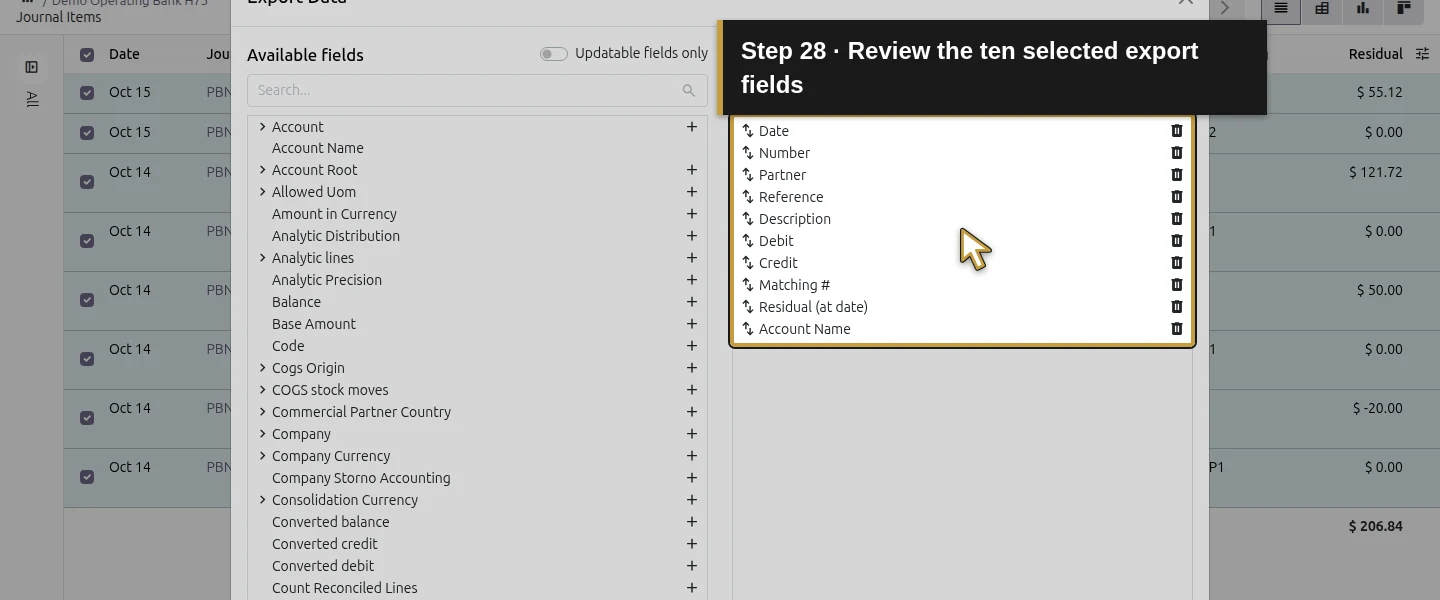Viewport: 1440px width, 600px height.
Task: Open optional columns settings icon
Action: [x=1422, y=54]
